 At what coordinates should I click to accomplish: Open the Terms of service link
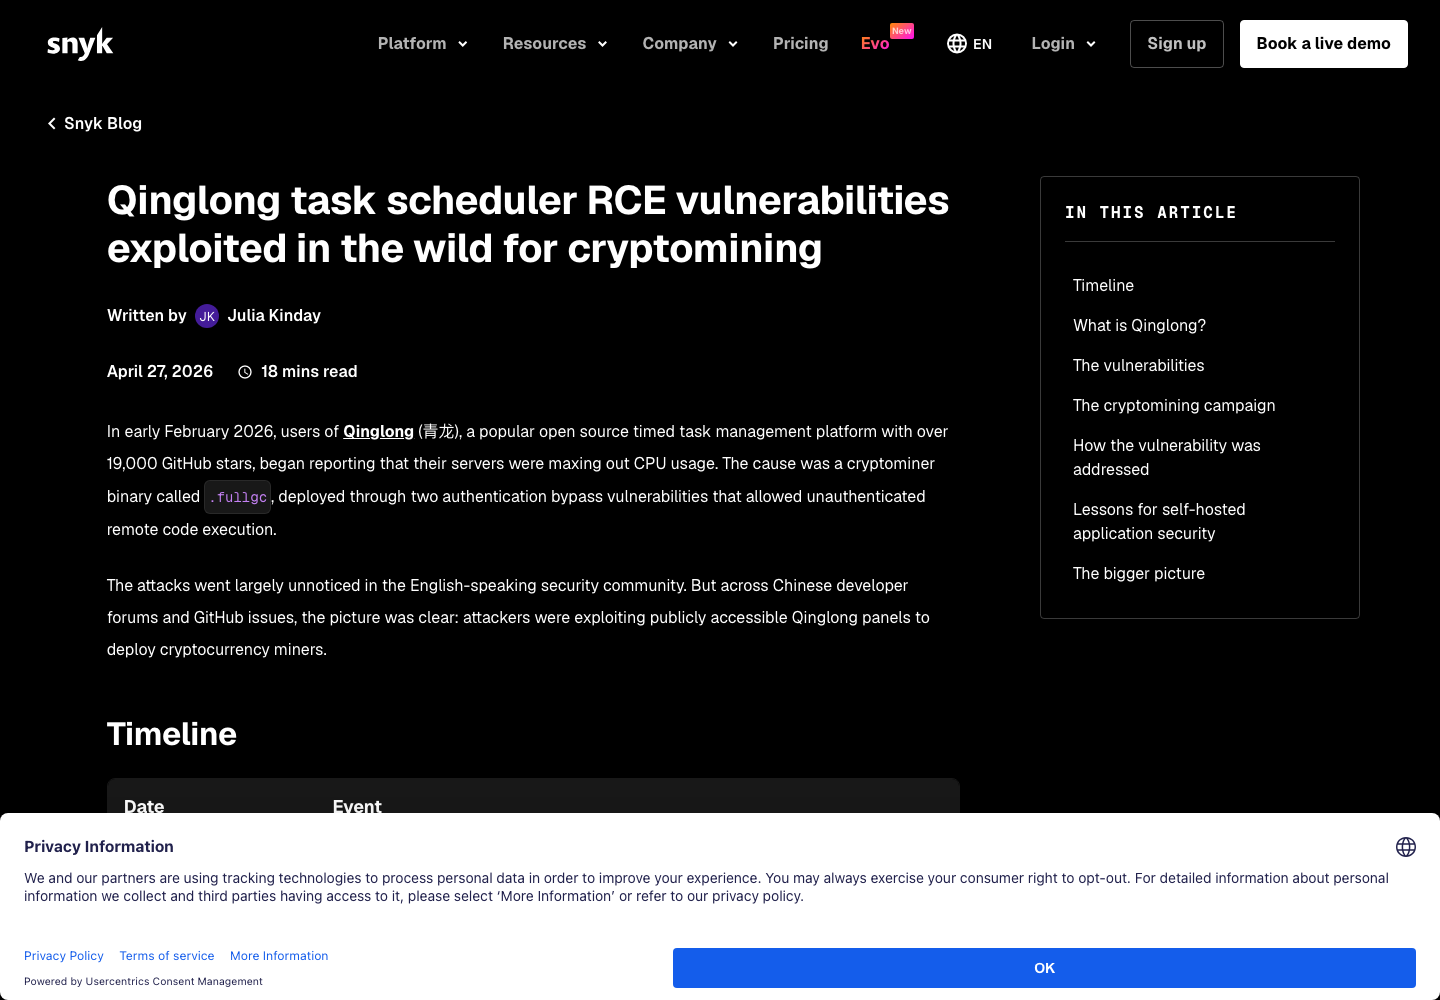click(x=167, y=956)
